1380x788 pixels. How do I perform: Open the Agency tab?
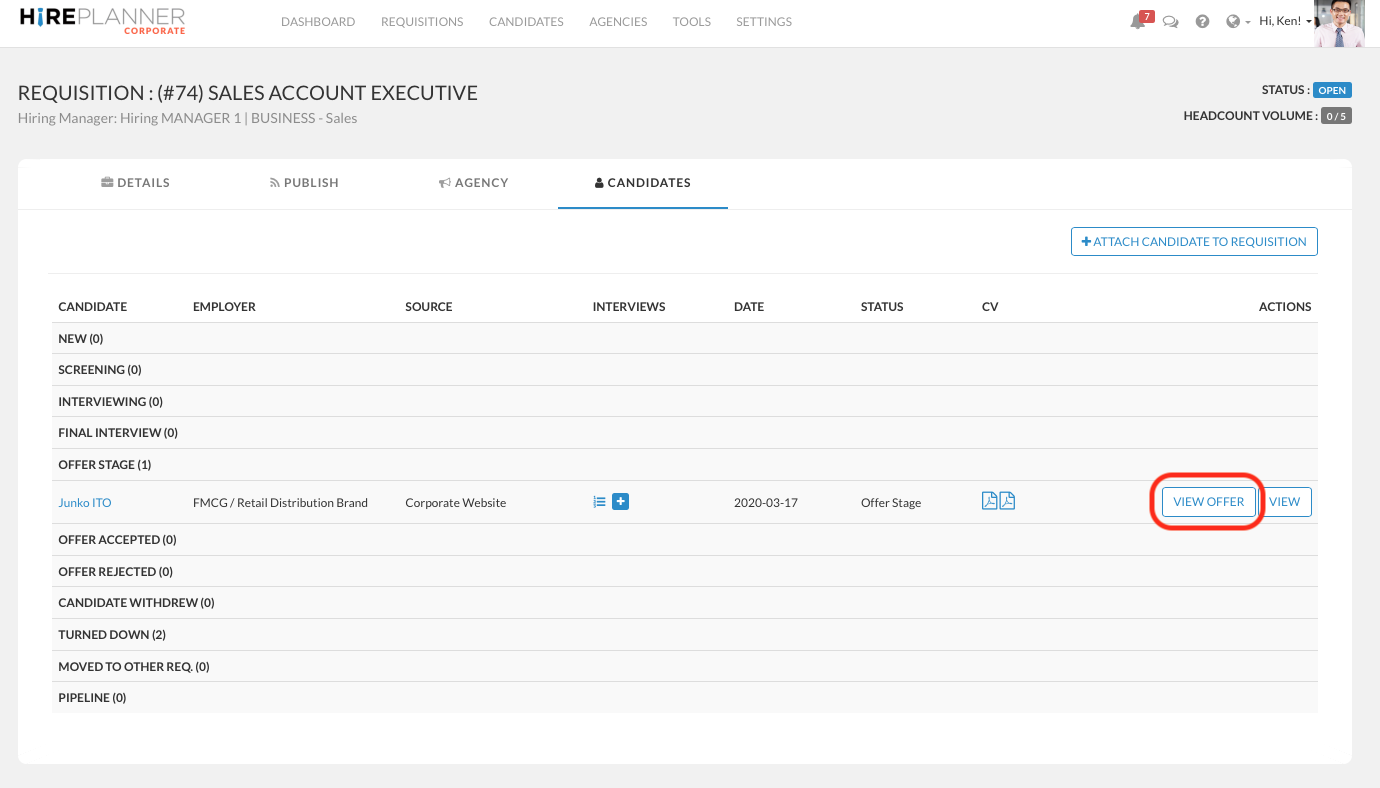(473, 183)
